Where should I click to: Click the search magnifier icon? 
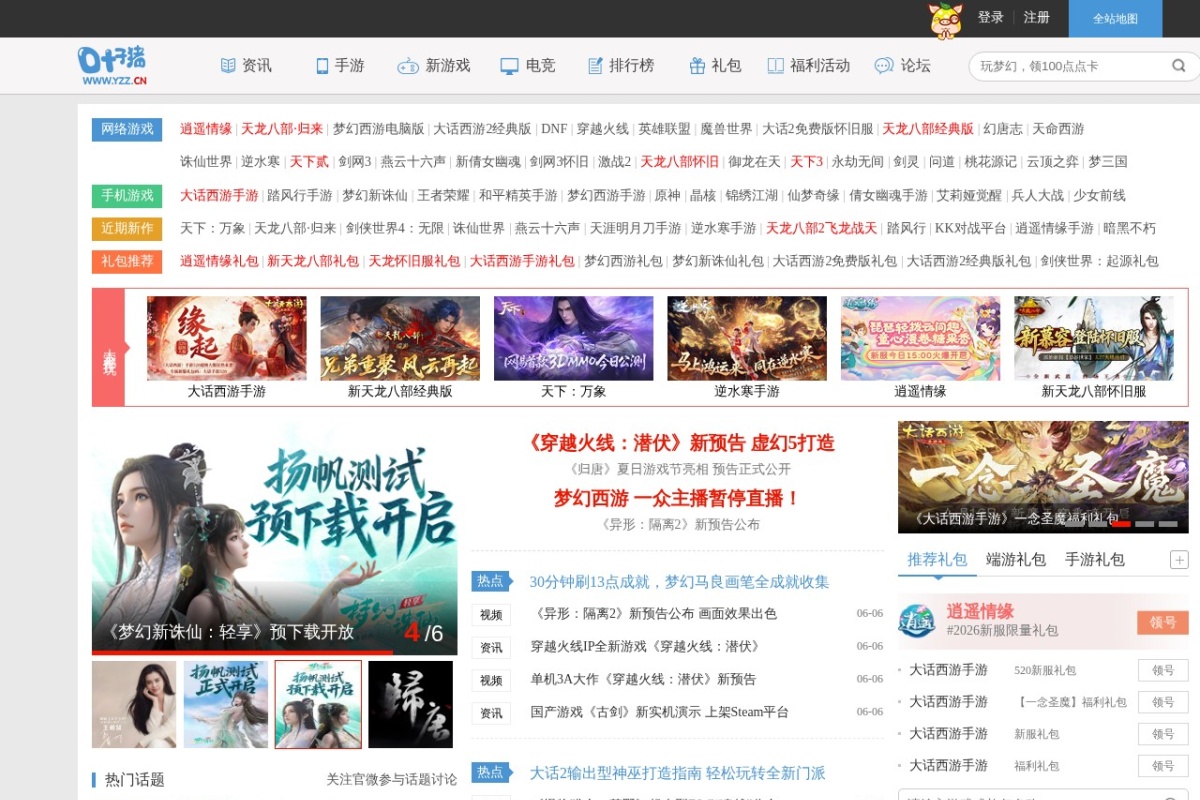coord(1179,66)
